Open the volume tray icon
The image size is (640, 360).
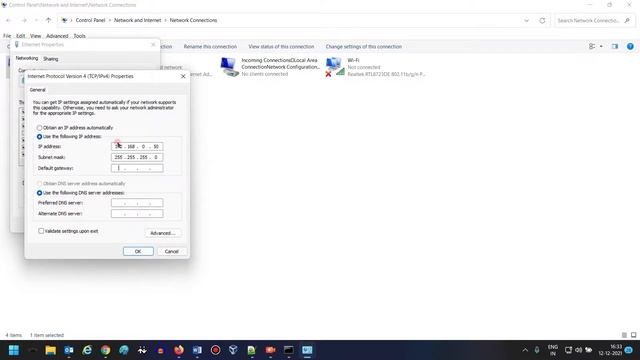coord(578,350)
